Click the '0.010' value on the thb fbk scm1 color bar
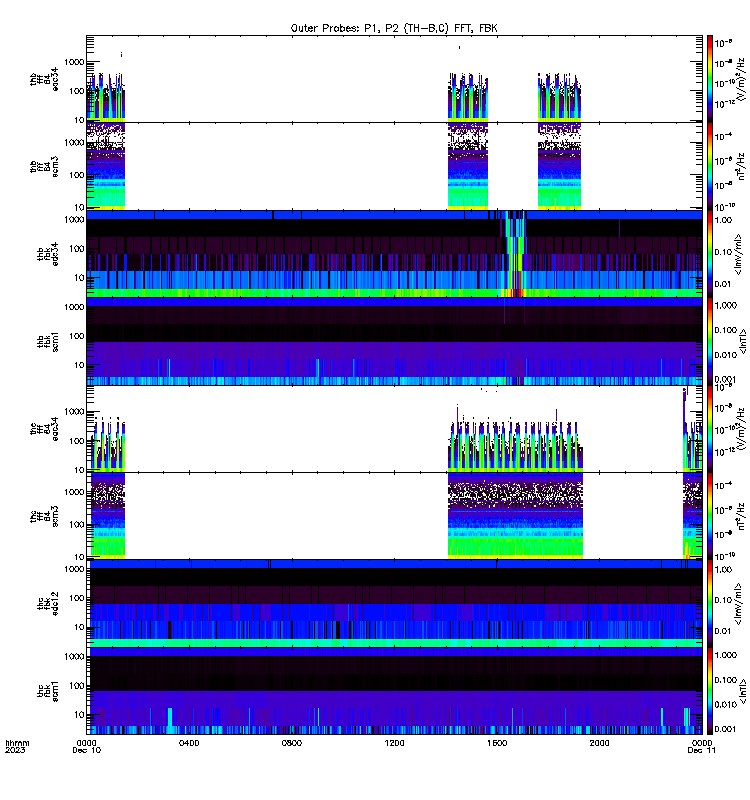750x800 pixels. pyautogui.click(x=726, y=355)
